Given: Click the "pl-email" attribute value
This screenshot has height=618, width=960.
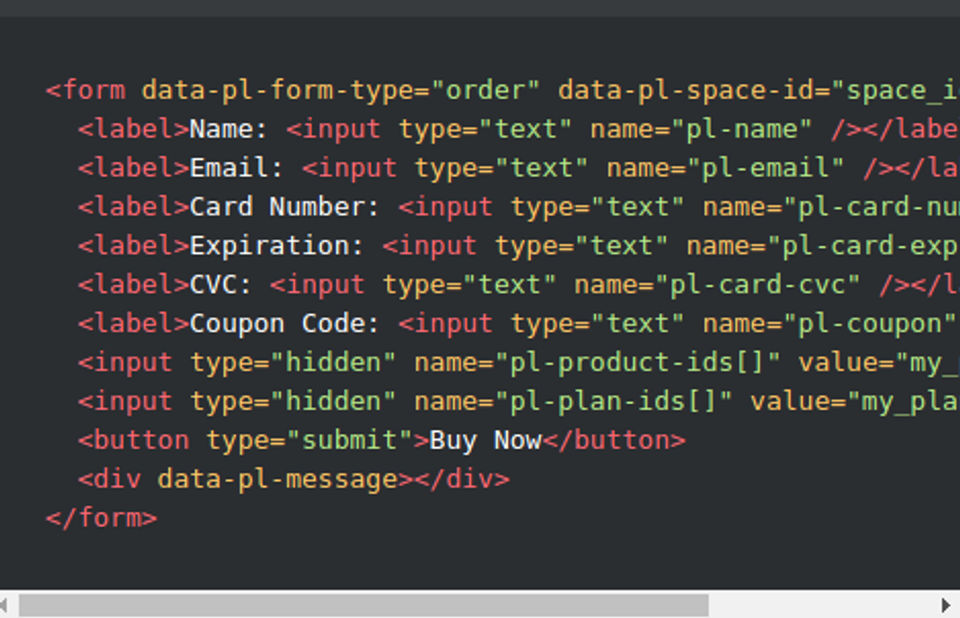Looking at the screenshot, I should (x=765, y=168).
